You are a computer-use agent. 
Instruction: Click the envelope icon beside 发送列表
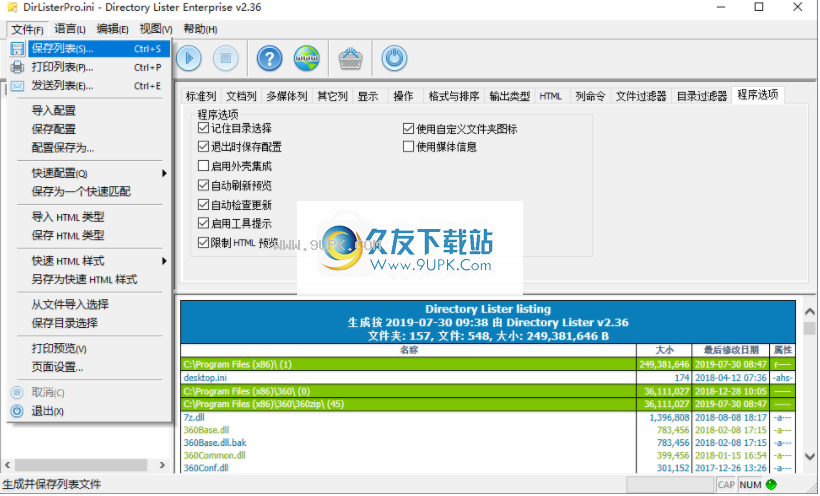[x=17, y=86]
